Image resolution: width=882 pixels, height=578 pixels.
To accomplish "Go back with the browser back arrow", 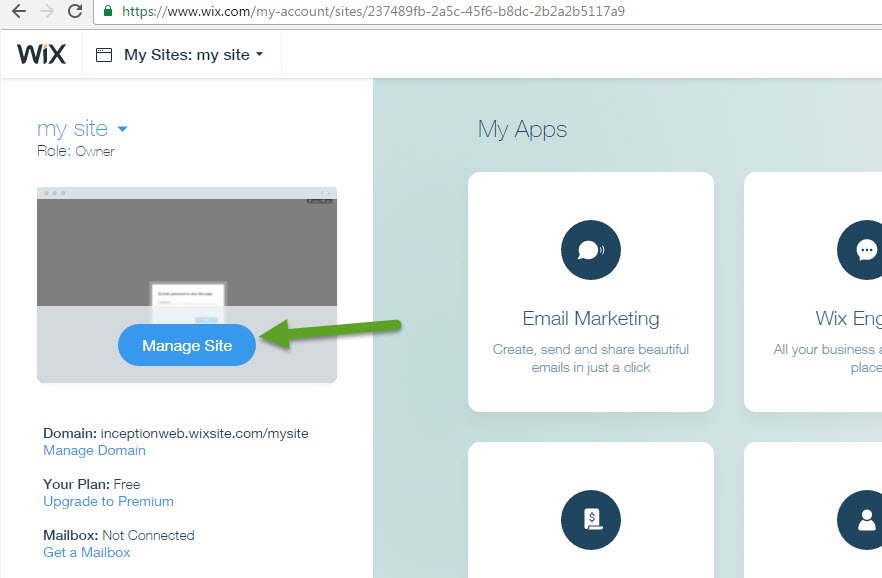I will click(19, 11).
